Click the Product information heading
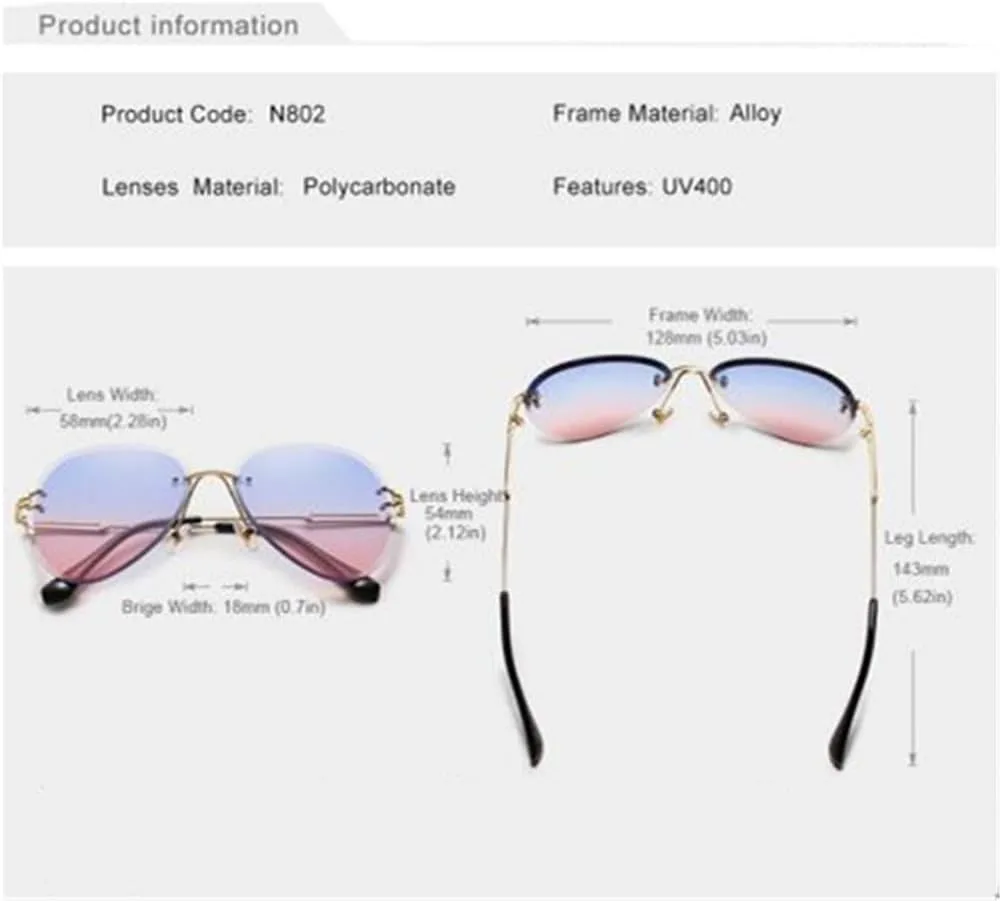The image size is (1000, 901). [168, 26]
